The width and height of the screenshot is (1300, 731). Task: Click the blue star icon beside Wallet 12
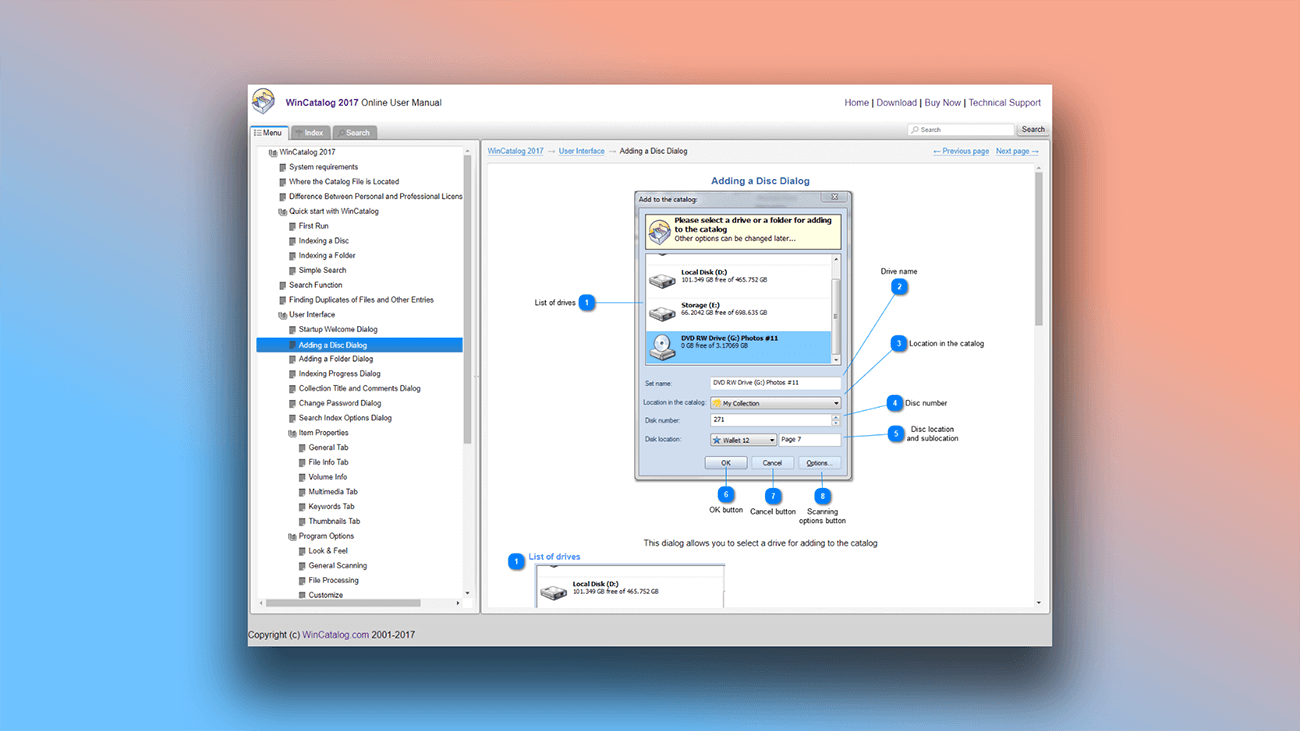tap(717, 439)
